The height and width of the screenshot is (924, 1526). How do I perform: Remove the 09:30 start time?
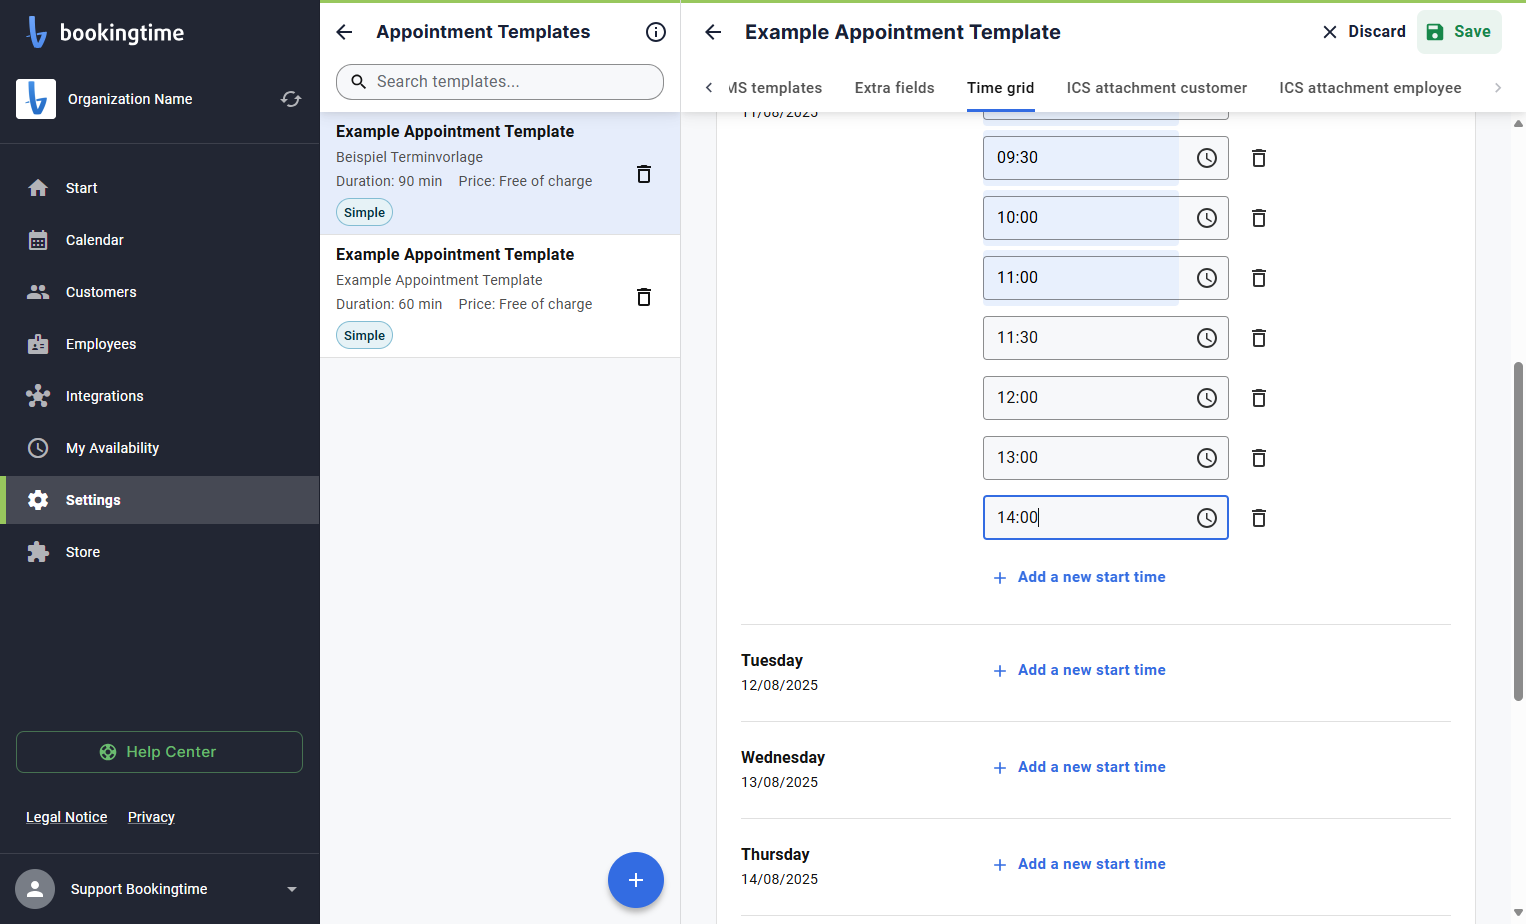[x=1259, y=158]
